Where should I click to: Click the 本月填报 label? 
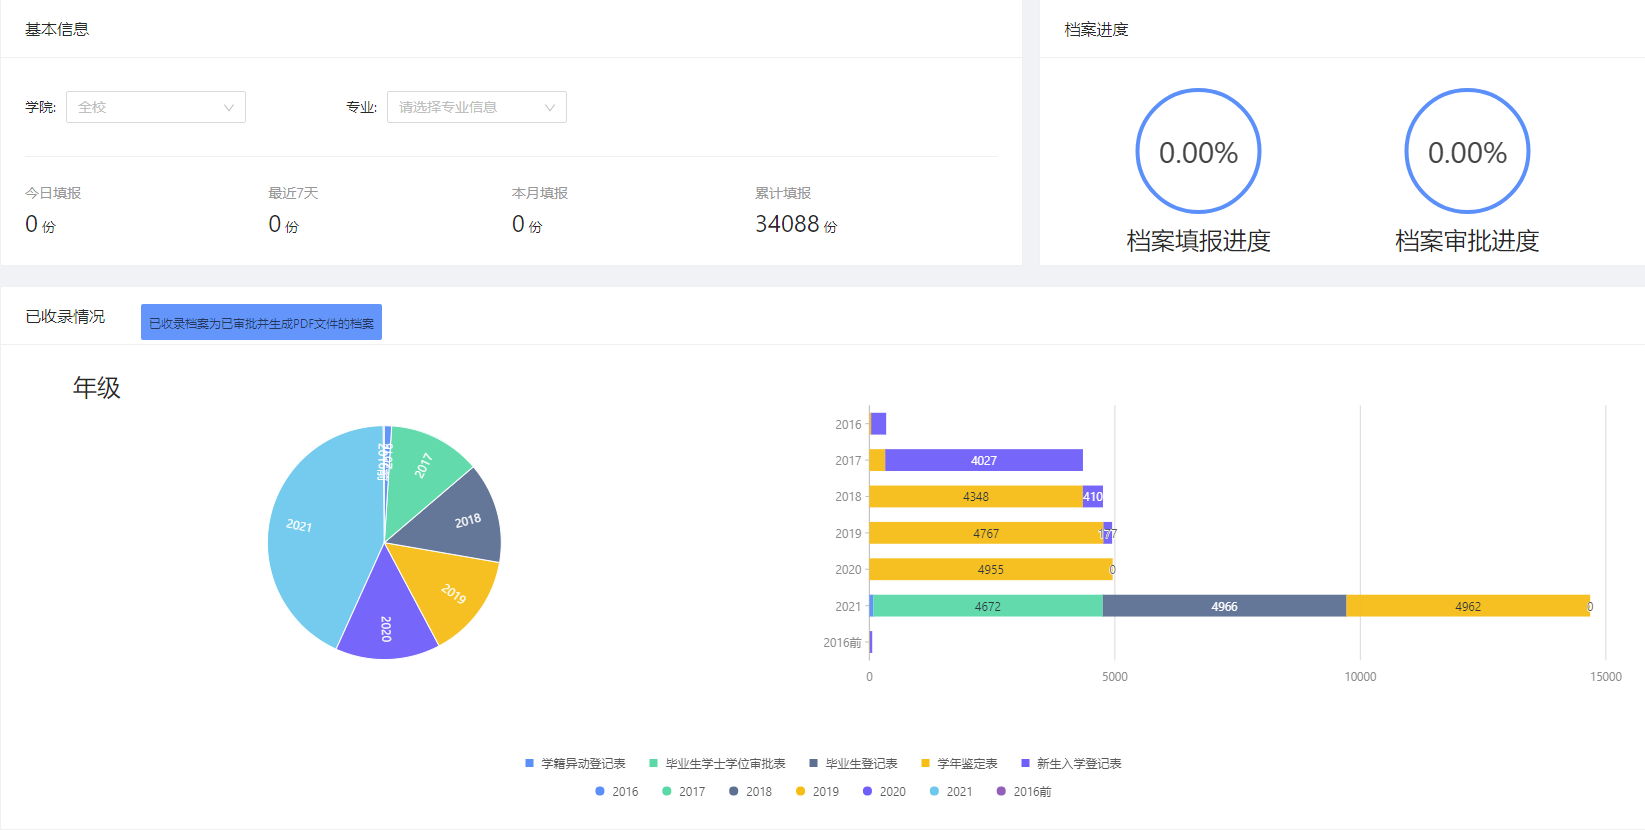(x=540, y=193)
